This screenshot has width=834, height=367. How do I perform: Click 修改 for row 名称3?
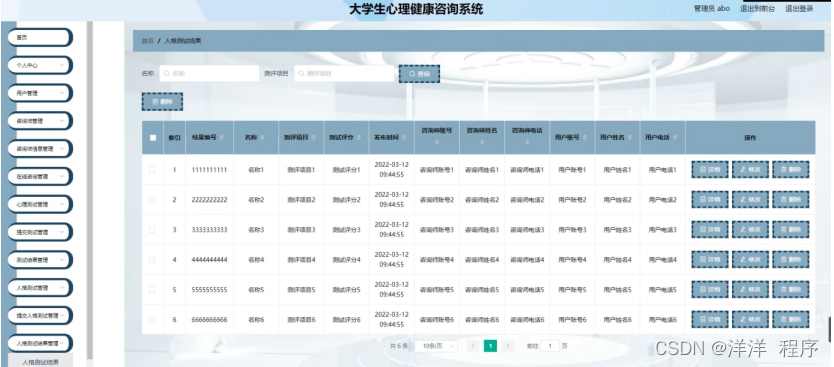pyautogui.click(x=750, y=230)
